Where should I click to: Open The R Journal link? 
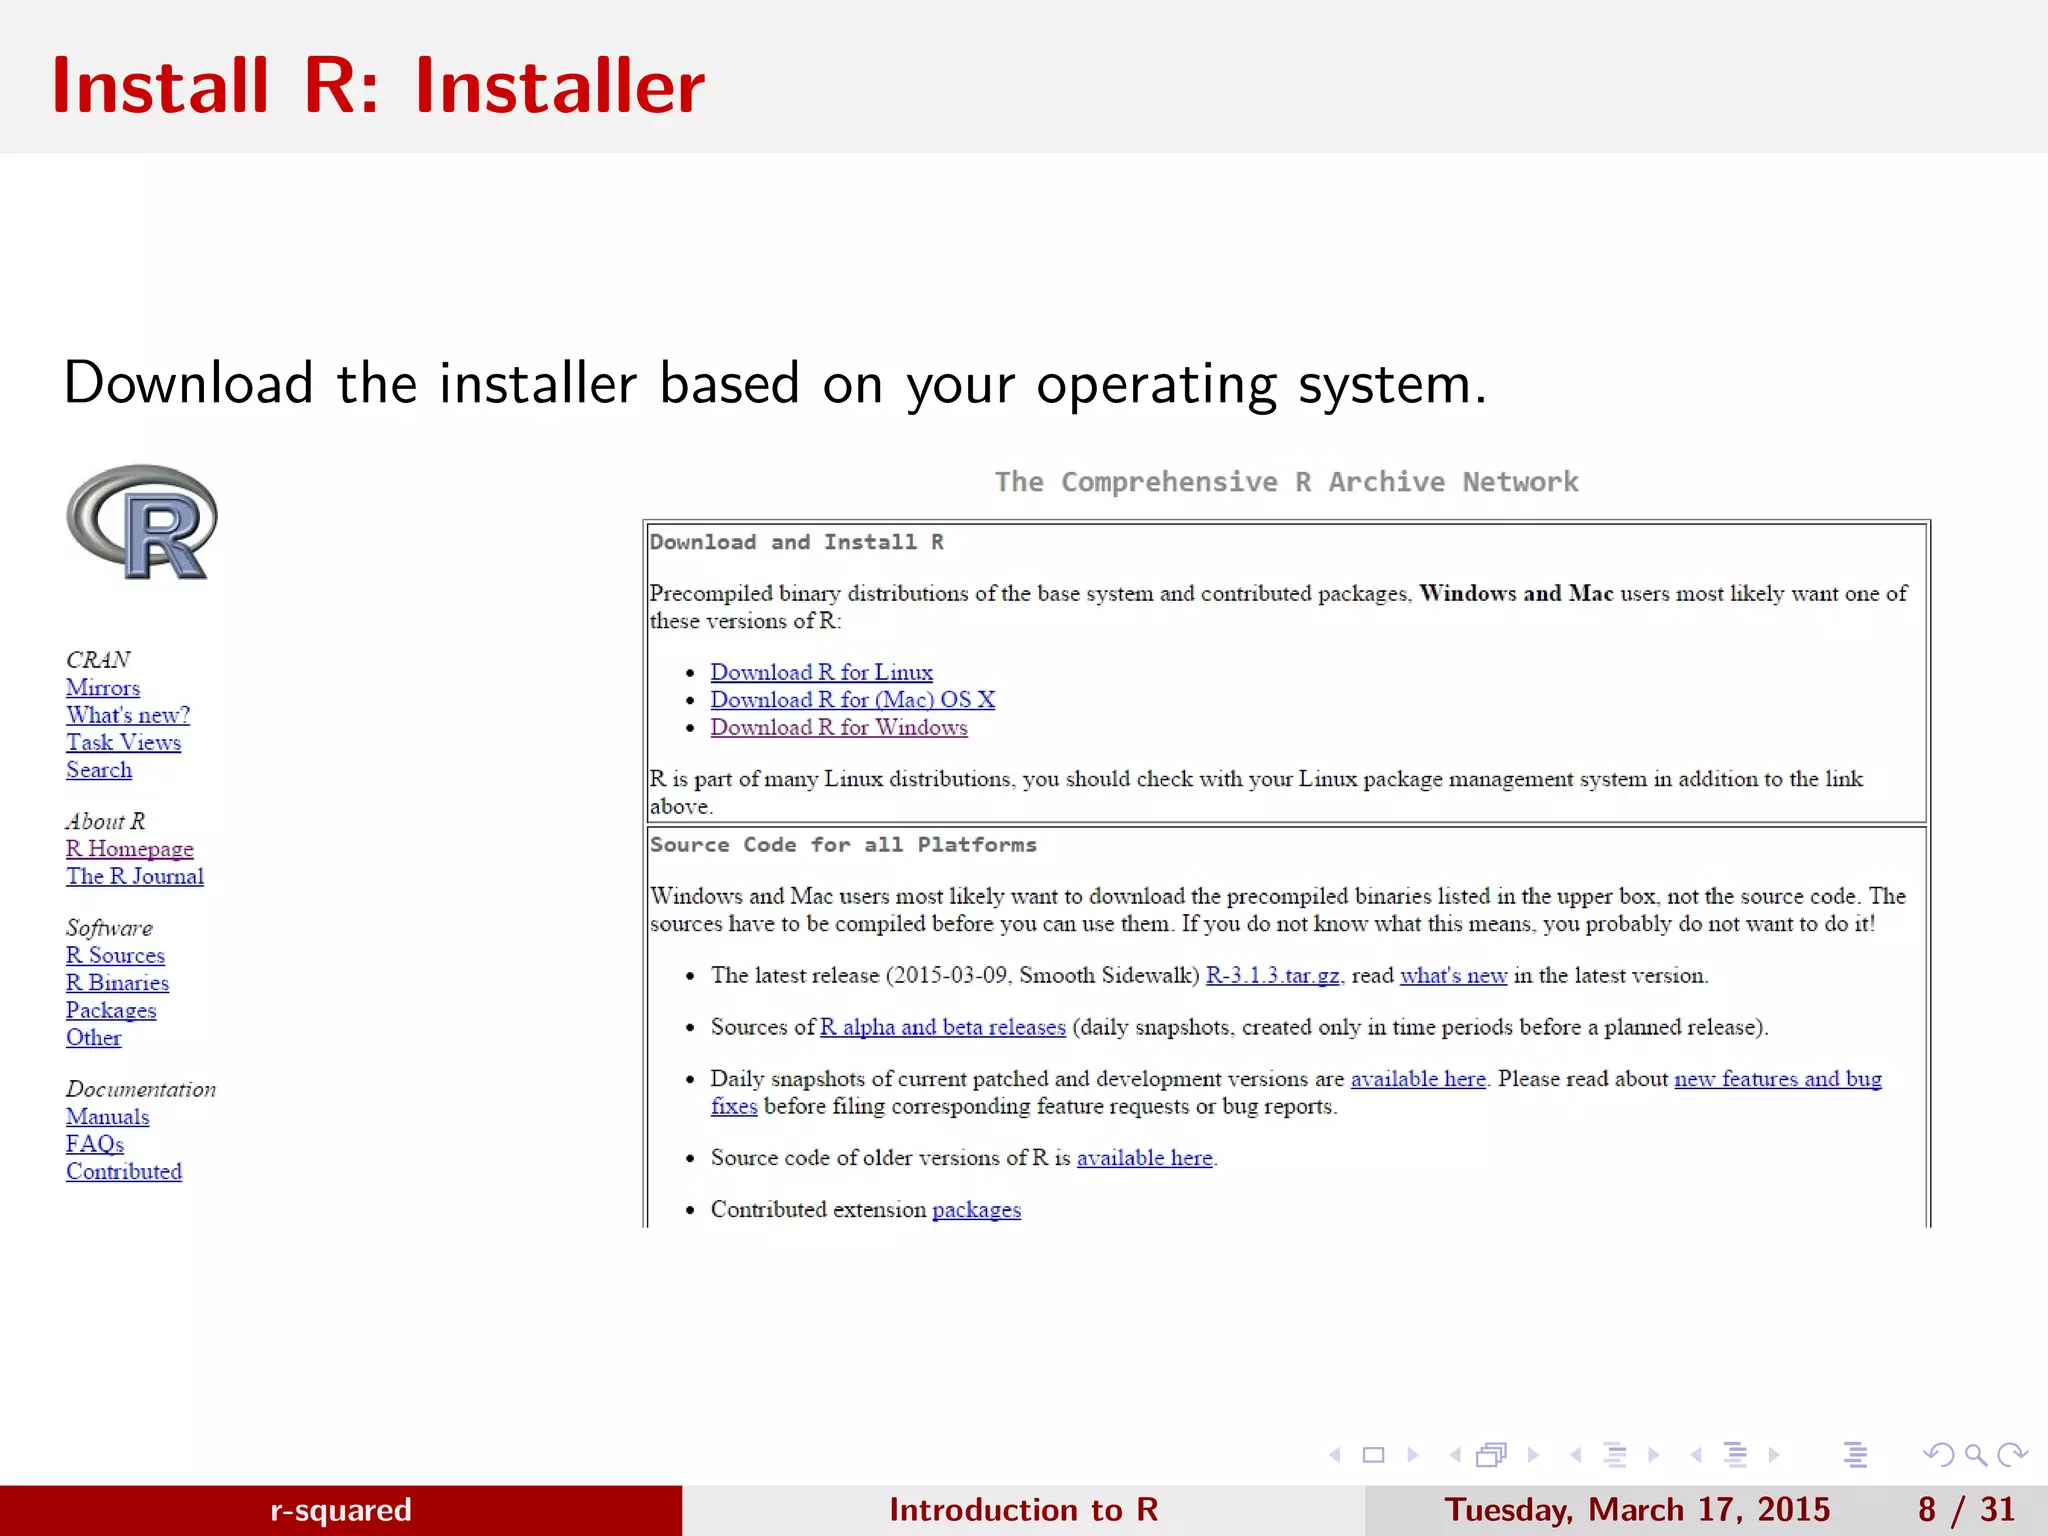pos(135,876)
